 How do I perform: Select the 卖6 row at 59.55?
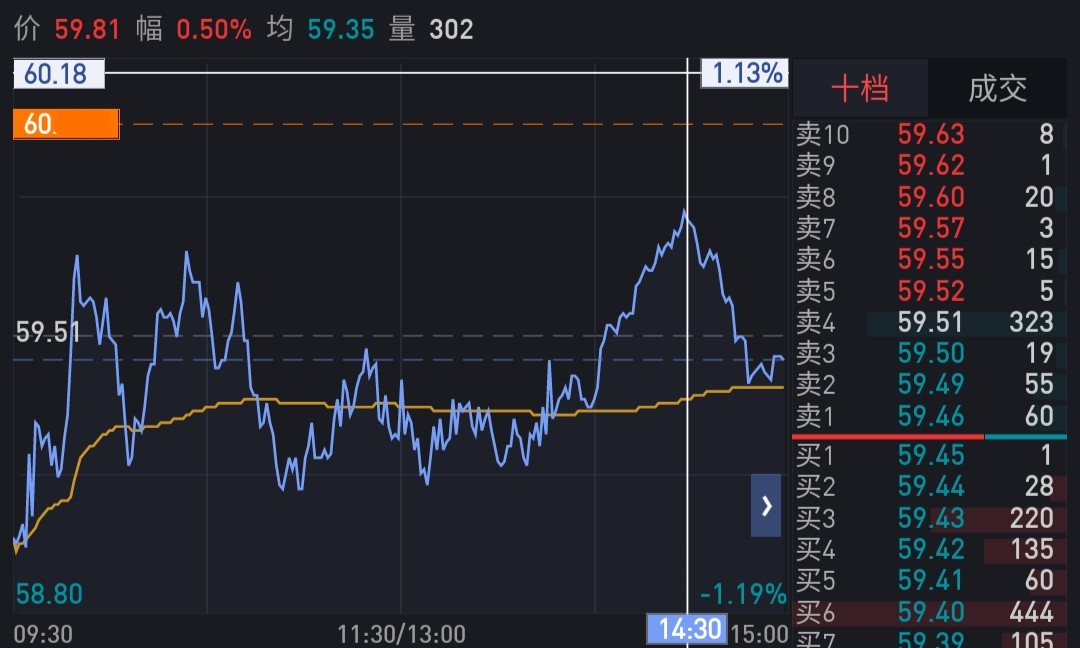coord(928,260)
